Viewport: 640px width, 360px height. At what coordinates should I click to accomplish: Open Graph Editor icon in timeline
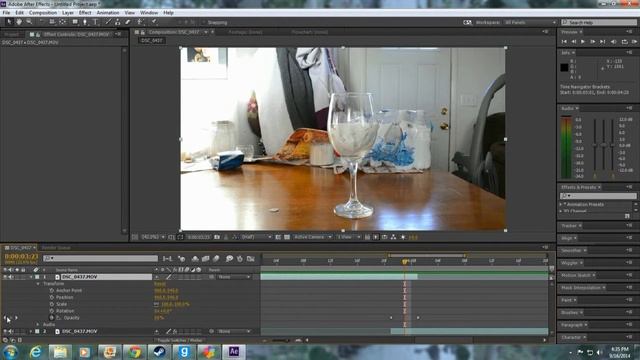(x=251, y=259)
